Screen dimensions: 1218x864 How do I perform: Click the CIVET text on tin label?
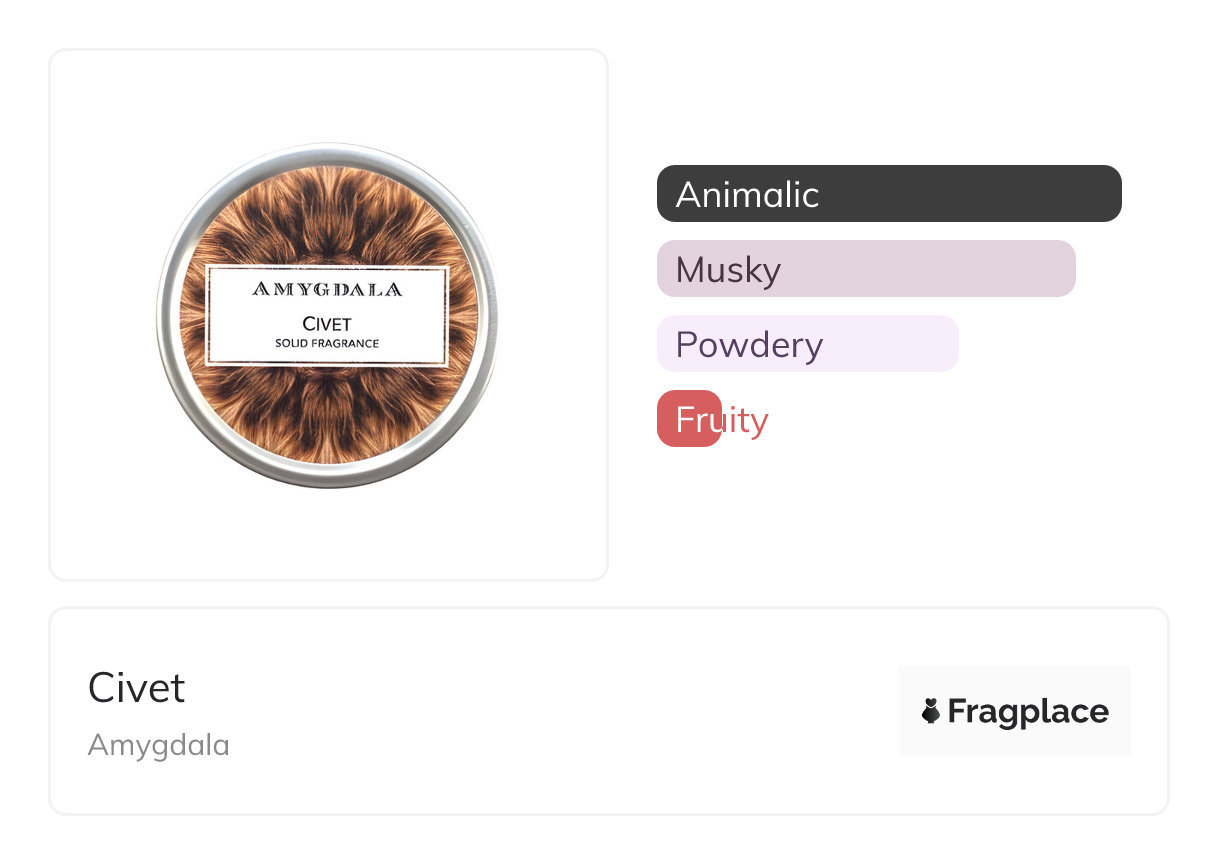[327, 324]
